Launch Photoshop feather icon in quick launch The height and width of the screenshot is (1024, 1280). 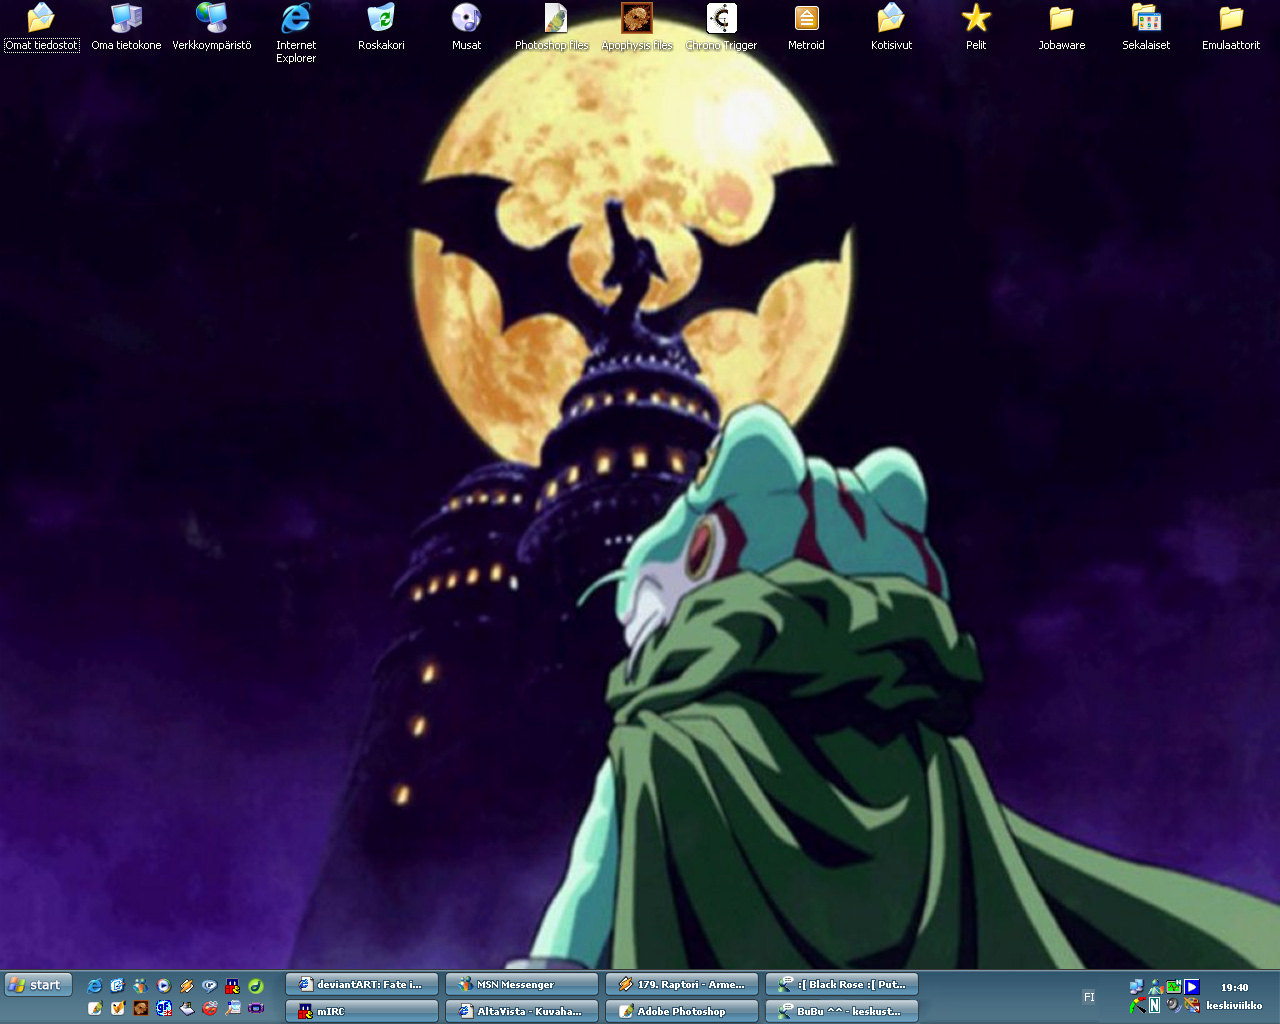(x=95, y=1008)
